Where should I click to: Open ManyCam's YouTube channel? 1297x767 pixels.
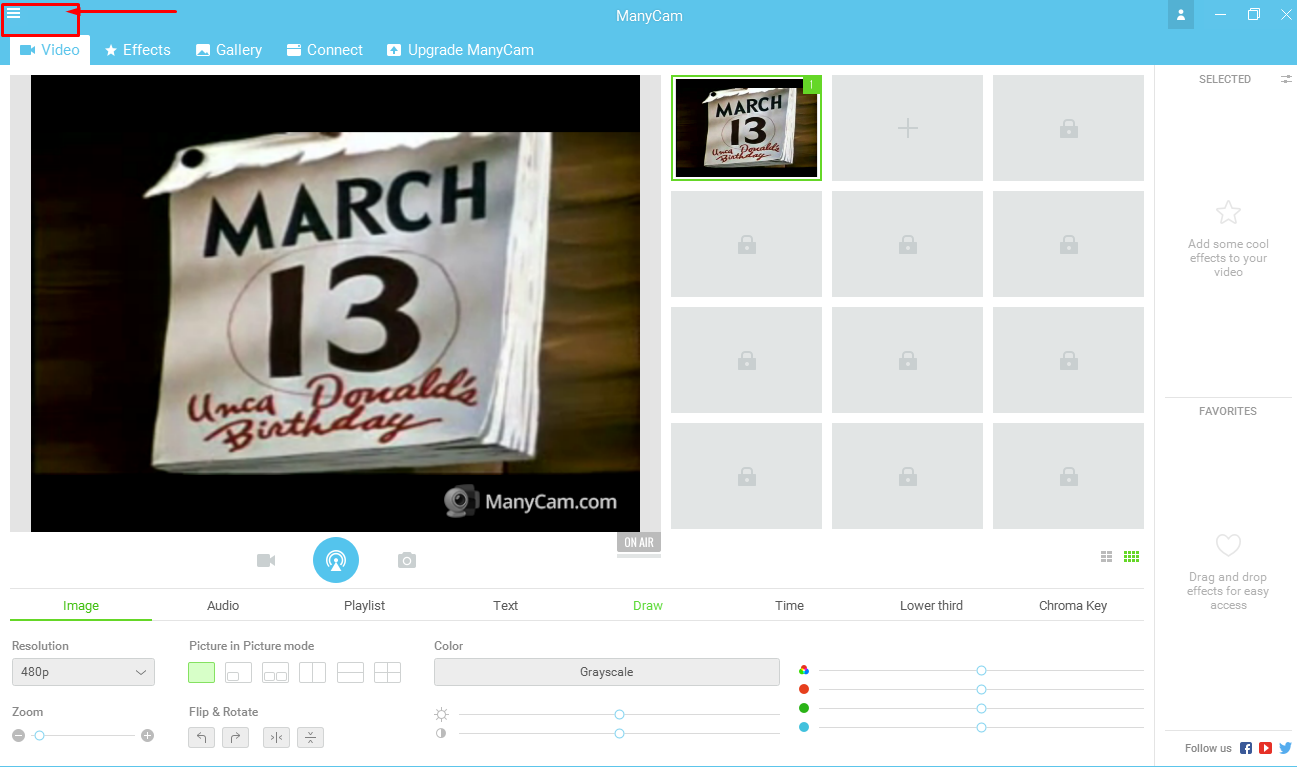click(x=1266, y=748)
